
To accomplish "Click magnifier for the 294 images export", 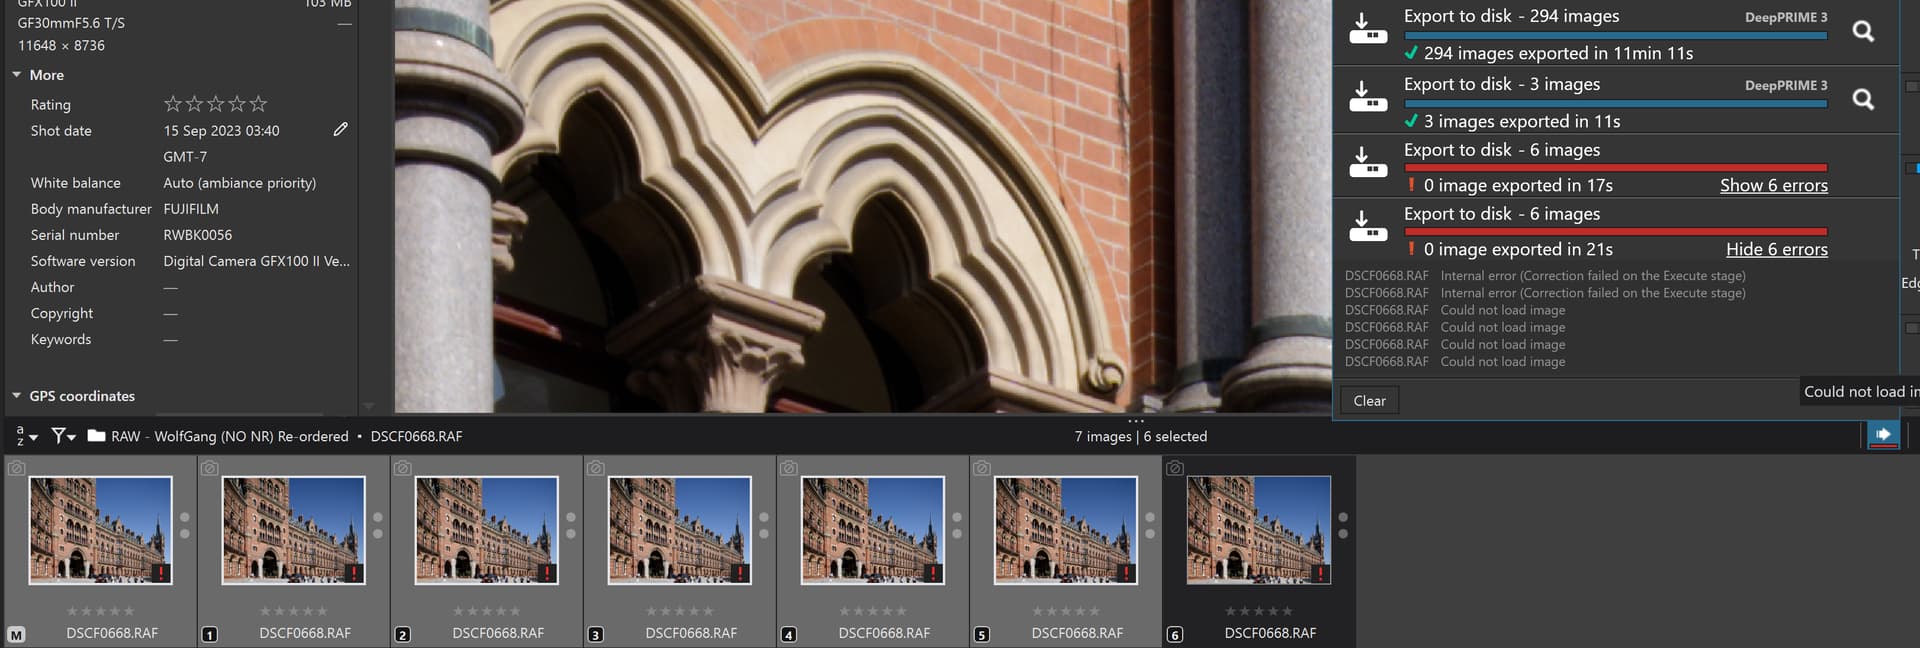I will (1862, 32).
